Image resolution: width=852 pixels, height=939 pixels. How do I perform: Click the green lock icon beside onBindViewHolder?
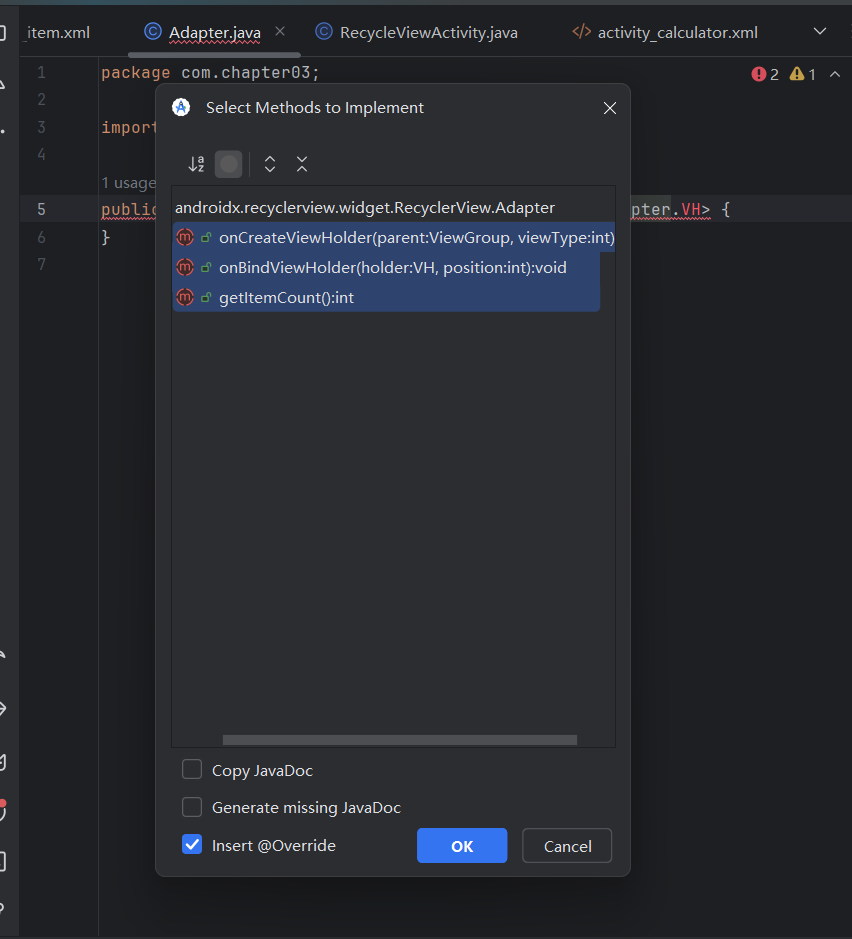click(x=206, y=268)
